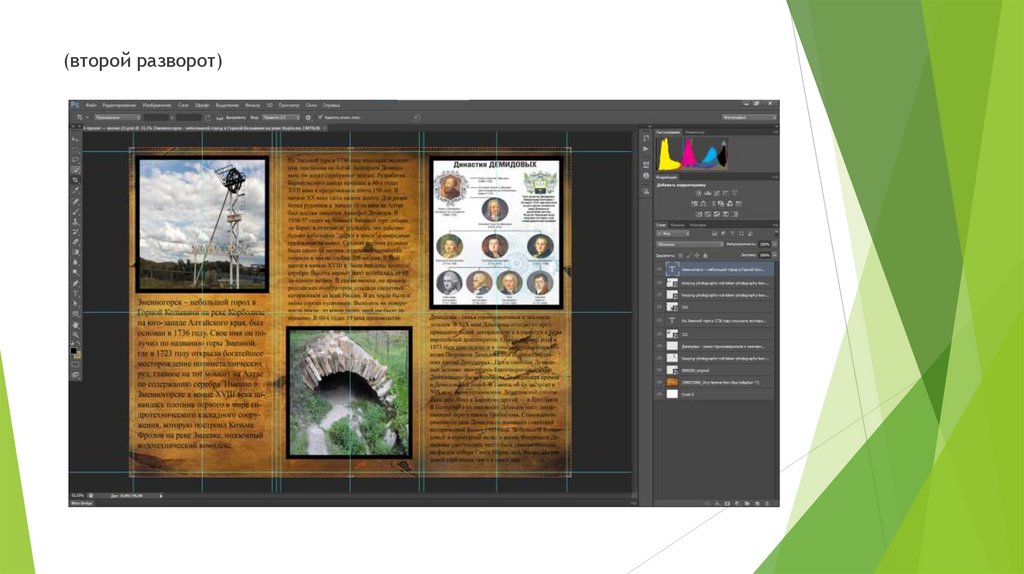Switch to the 'Каналы' tab
1024x574 pixels.
pyautogui.click(x=680, y=226)
